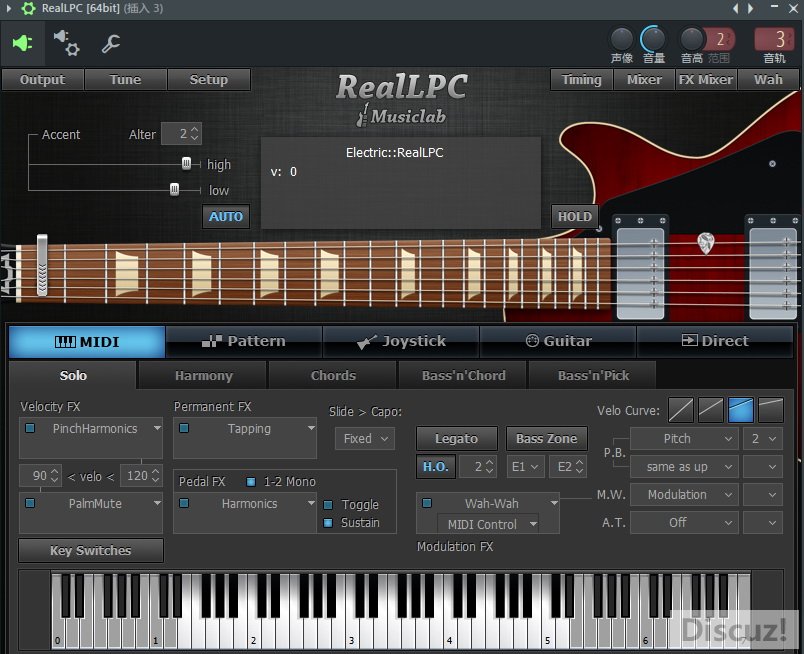
Task: Open the Harmony mode tab
Action: 203,376
